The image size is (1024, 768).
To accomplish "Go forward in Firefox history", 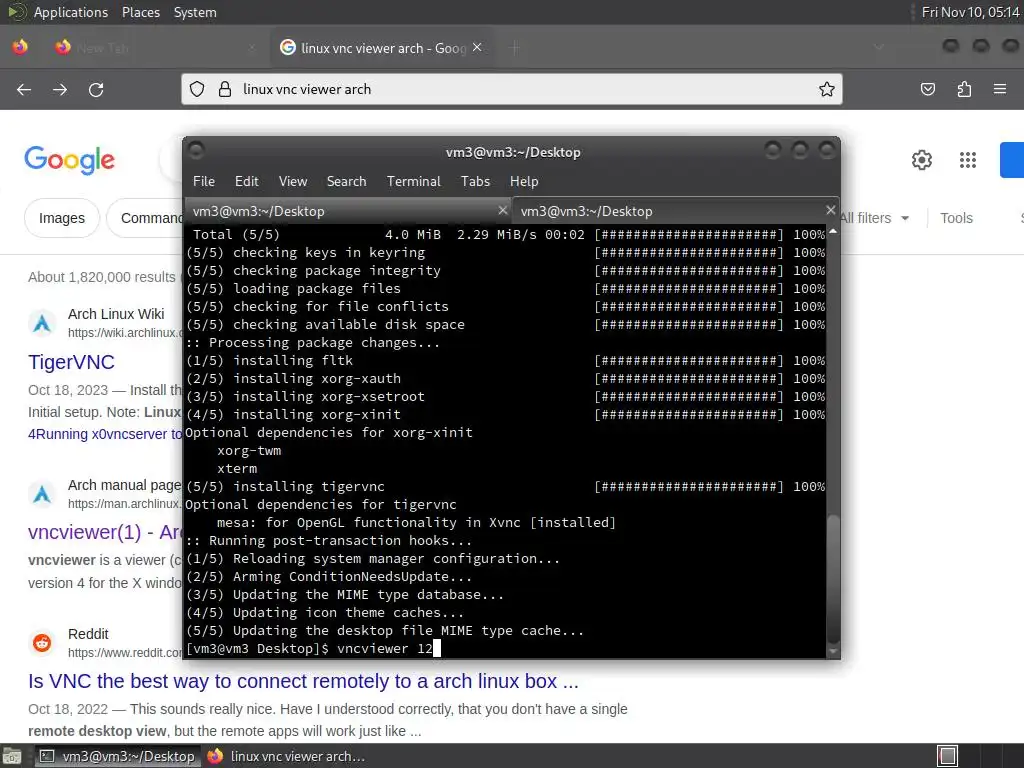I will 60,89.
